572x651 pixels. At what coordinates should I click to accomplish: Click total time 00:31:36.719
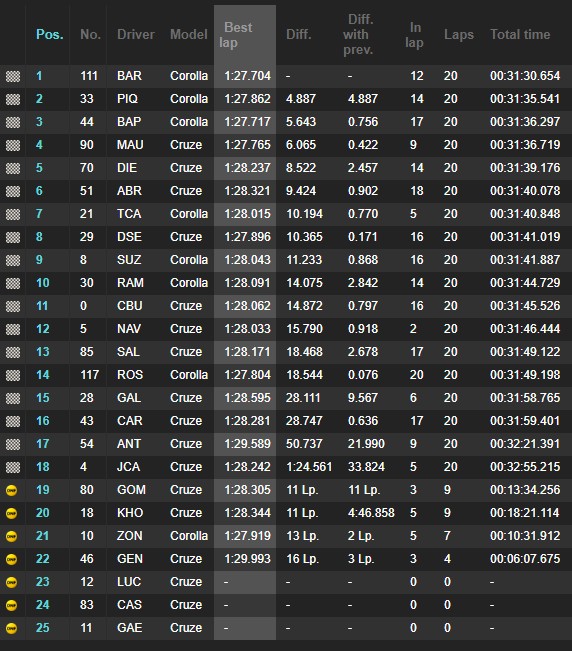click(525, 145)
